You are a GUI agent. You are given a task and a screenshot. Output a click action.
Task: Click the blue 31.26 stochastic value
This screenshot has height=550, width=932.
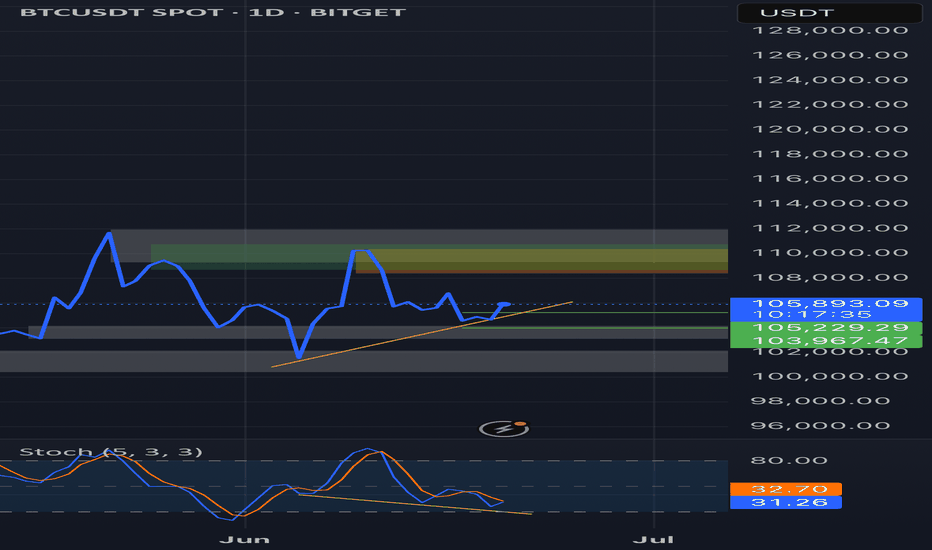point(786,502)
